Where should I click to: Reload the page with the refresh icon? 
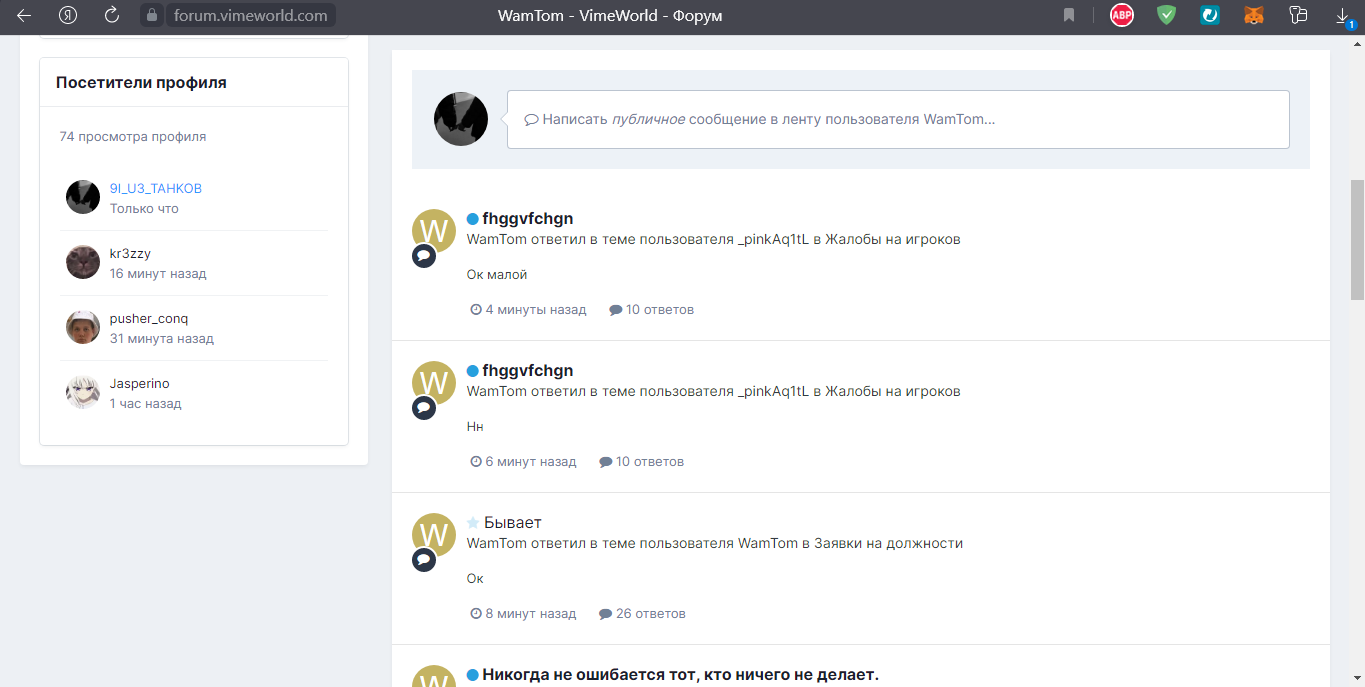[x=112, y=15]
